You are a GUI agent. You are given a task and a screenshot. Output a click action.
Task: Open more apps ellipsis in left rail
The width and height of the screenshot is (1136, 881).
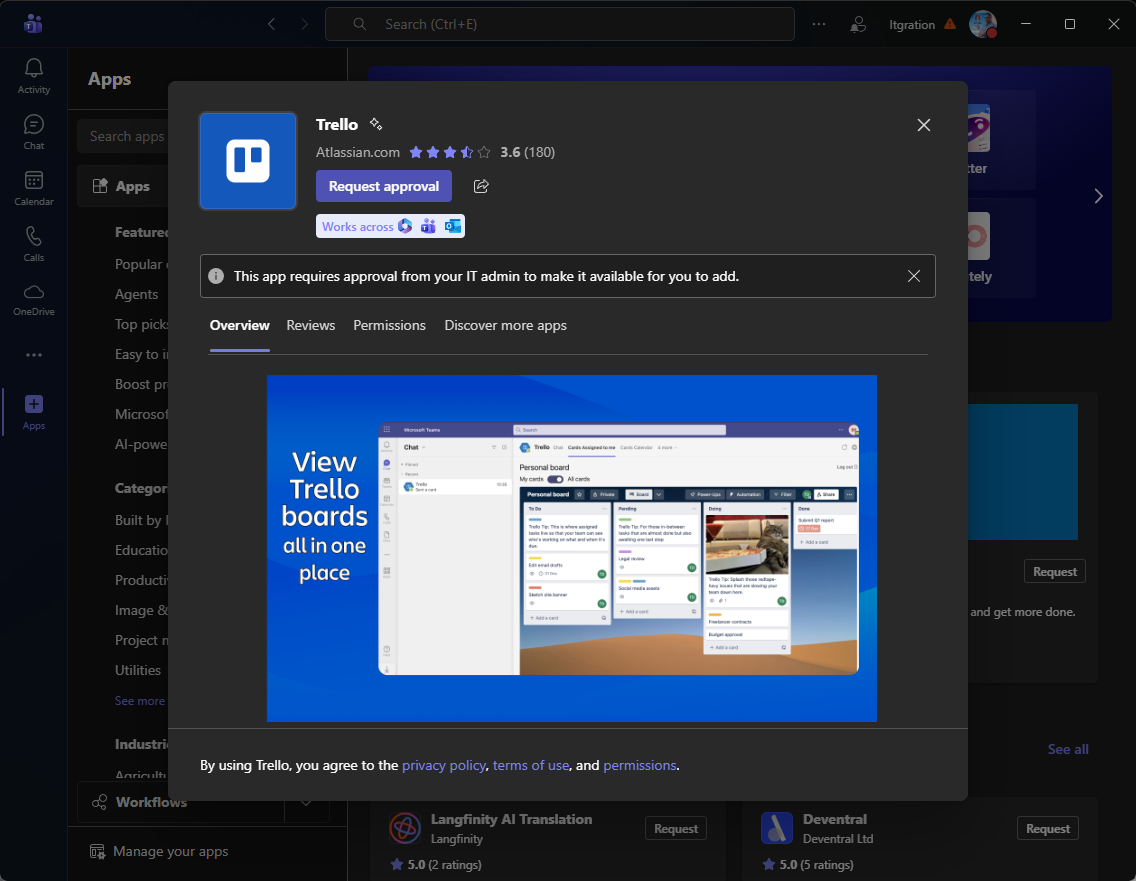34,355
